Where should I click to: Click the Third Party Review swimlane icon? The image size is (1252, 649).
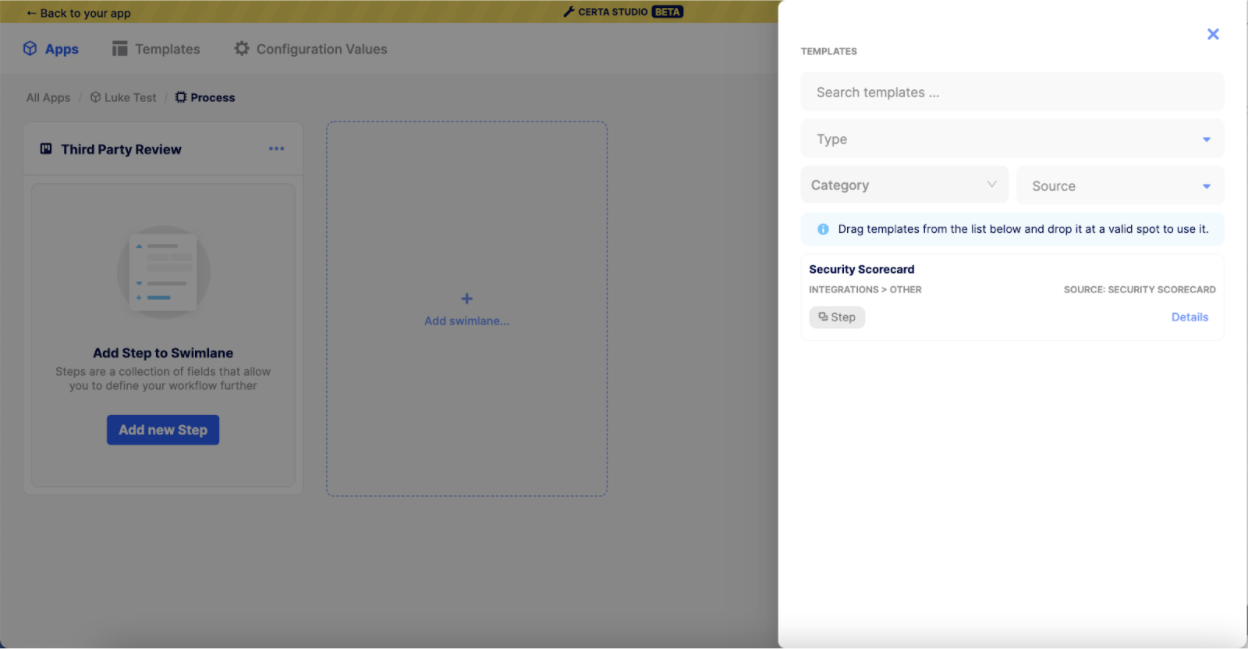46,149
